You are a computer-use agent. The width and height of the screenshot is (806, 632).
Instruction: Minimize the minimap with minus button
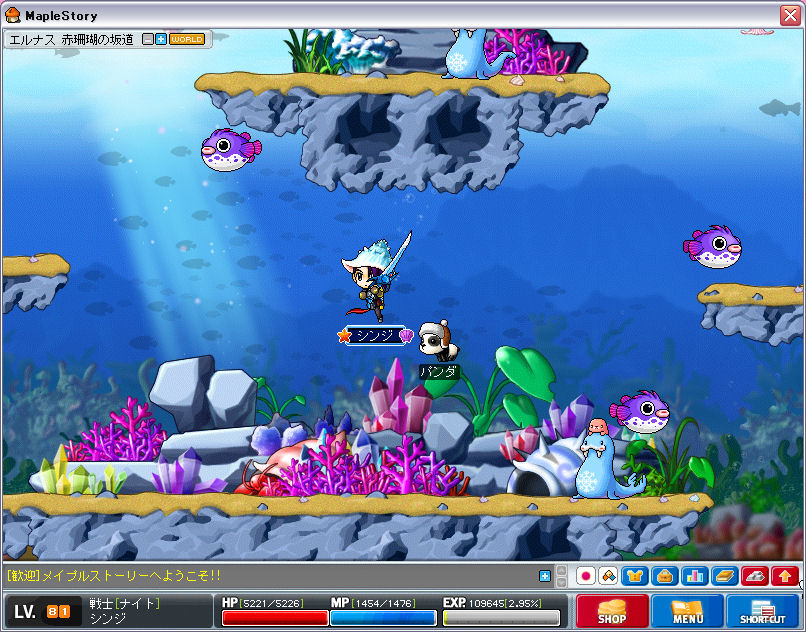coord(148,39)
